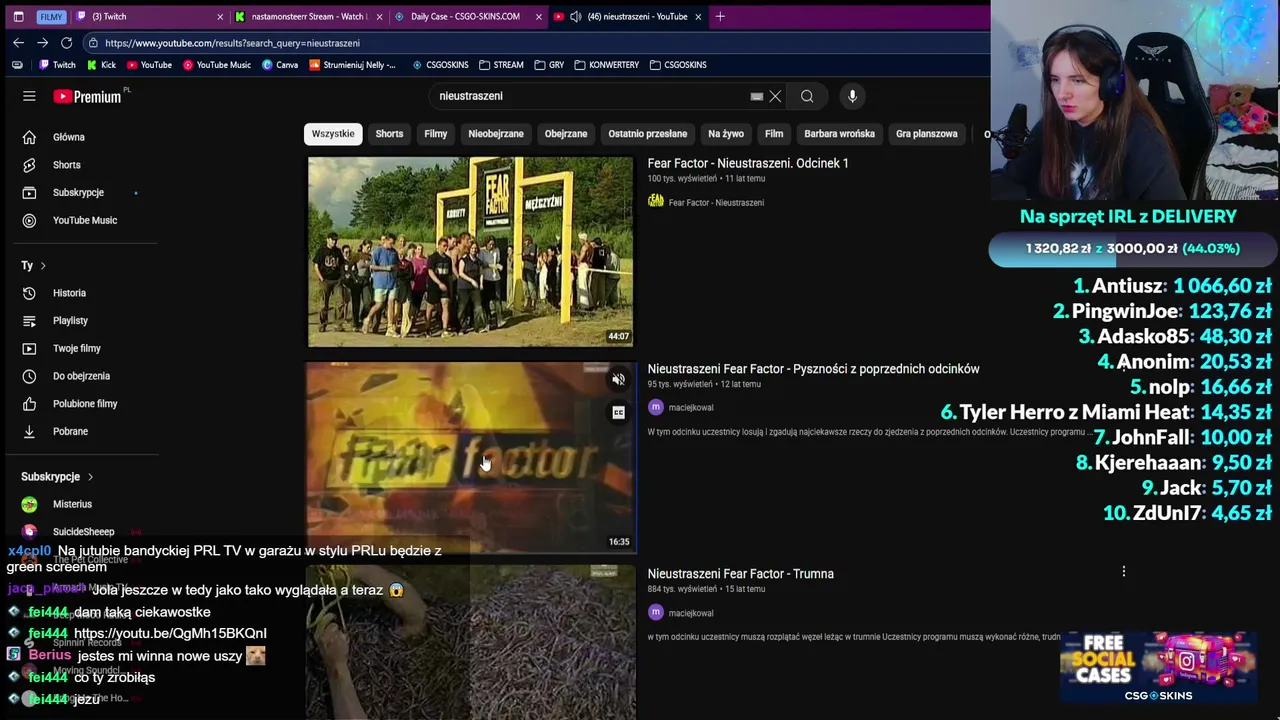Open Fear Factor Nieustraszeni Odcinek 1 title
The height and width of the screenshot is (720, 1280).
[x=748, y=163]
